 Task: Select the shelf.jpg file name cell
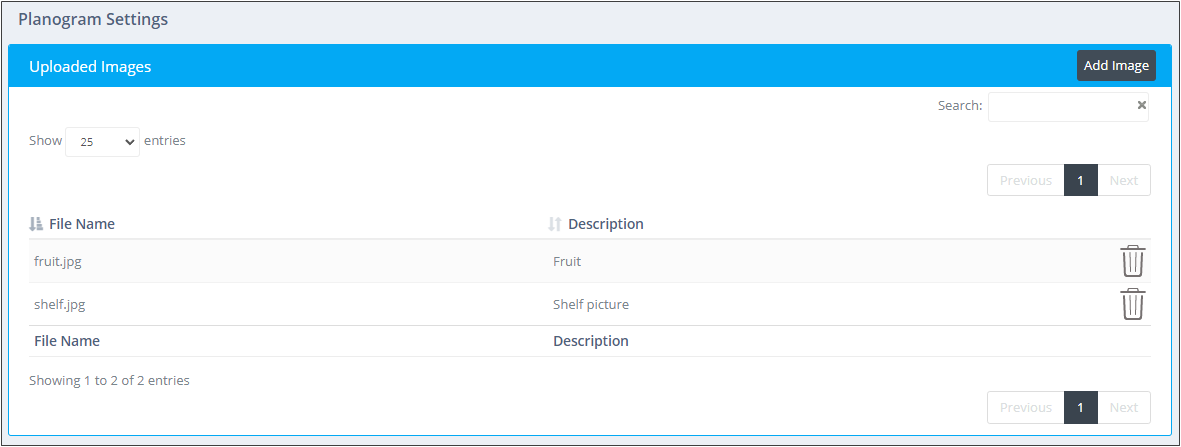(x=288, y=305)
